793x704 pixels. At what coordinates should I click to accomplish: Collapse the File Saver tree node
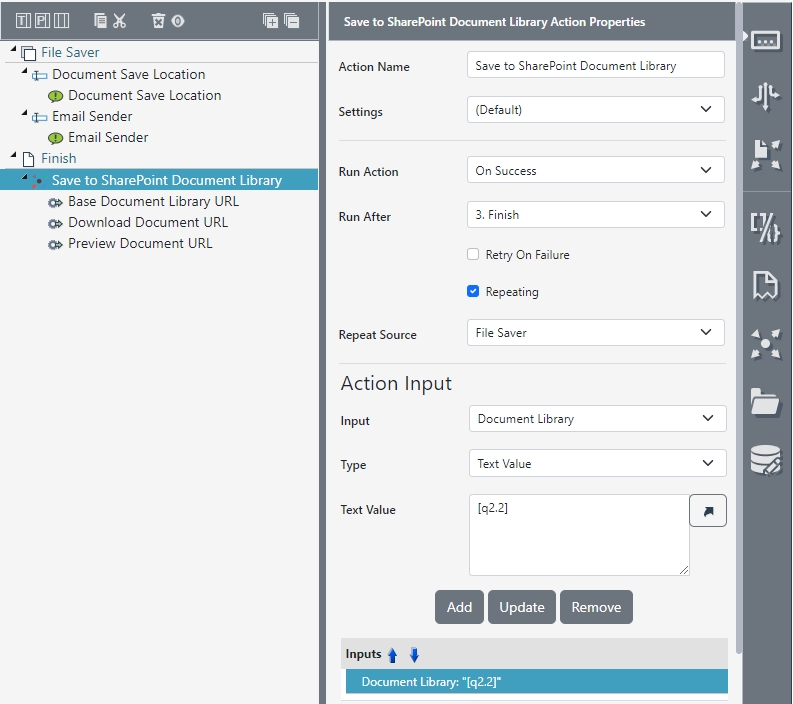[x=14, y=49]
